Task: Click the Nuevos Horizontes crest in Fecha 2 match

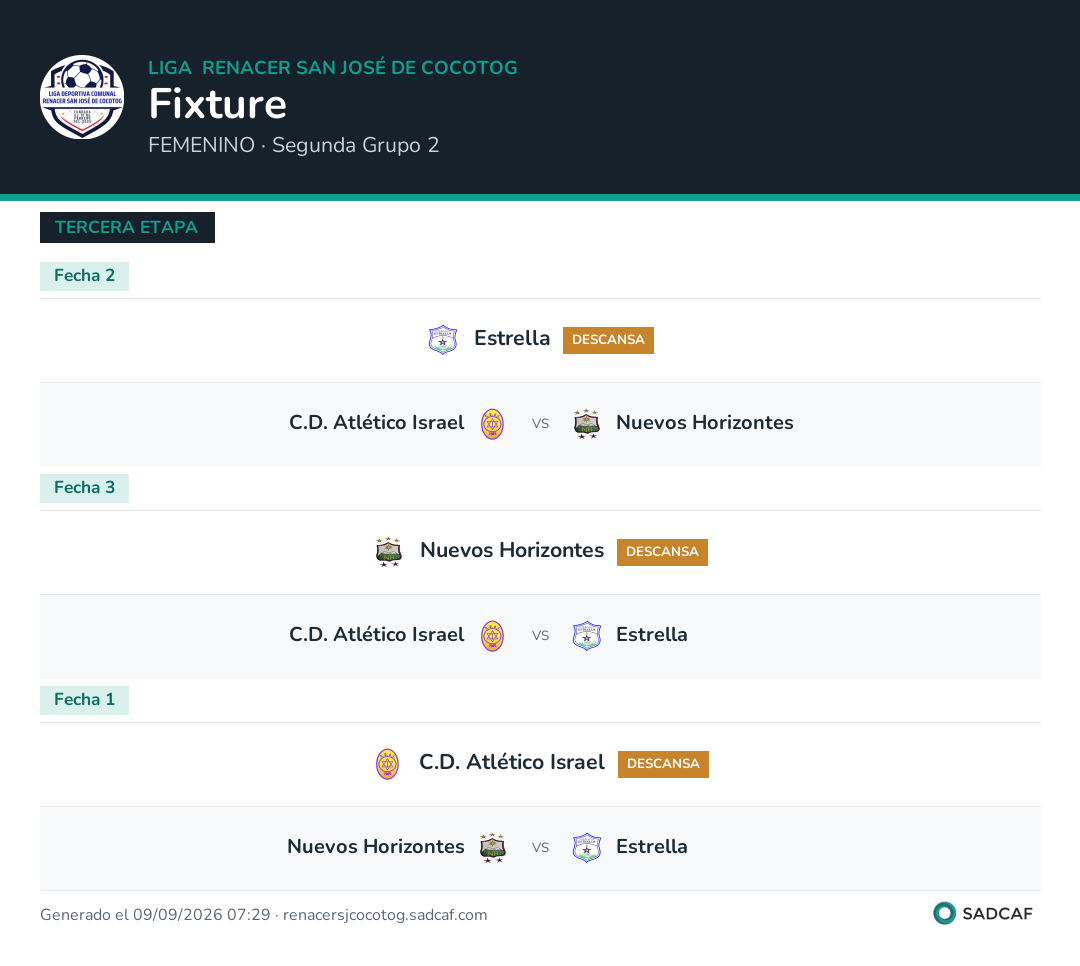Action: (x=587, y=424)
